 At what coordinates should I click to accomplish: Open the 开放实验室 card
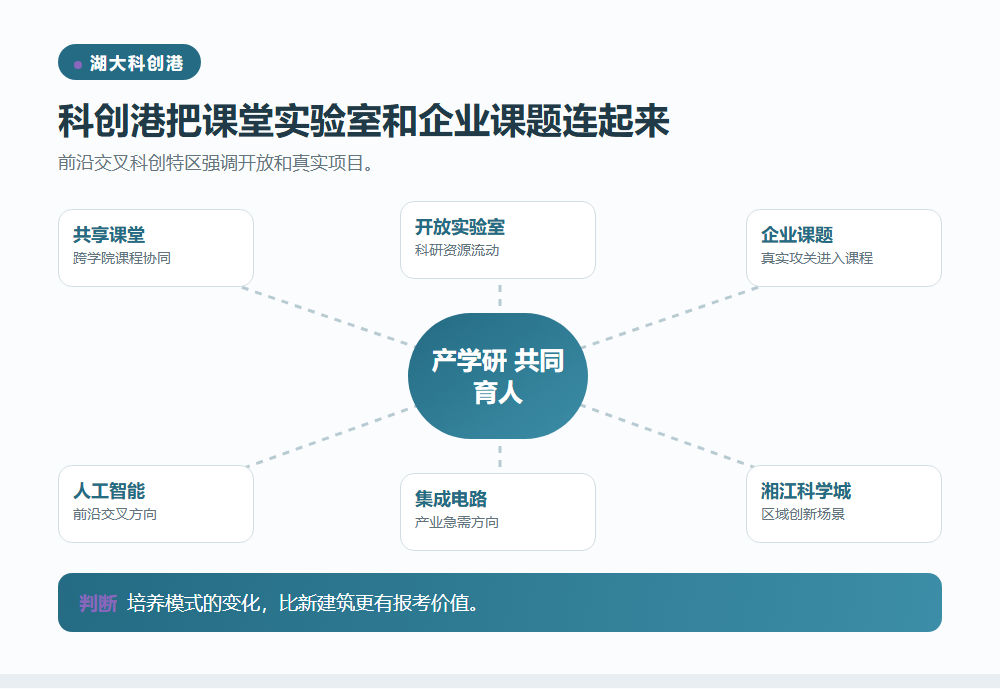tap(498, 240)
